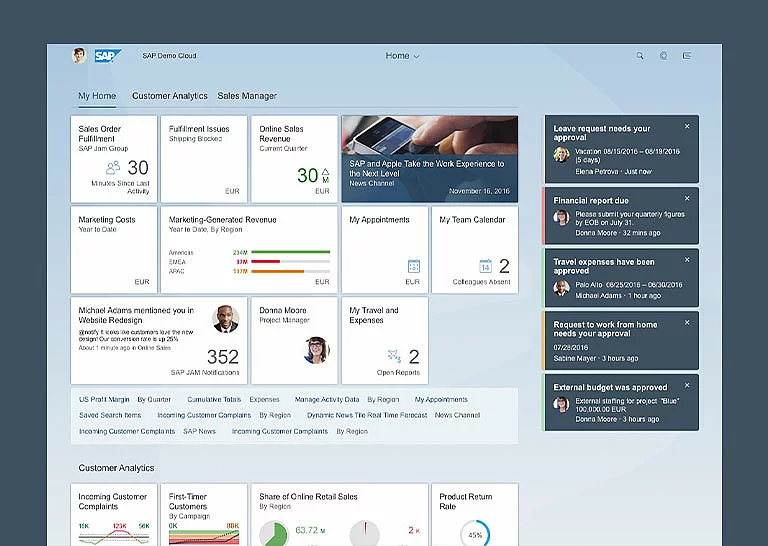Click the airplane travel expenses icon

click(394, 356)
